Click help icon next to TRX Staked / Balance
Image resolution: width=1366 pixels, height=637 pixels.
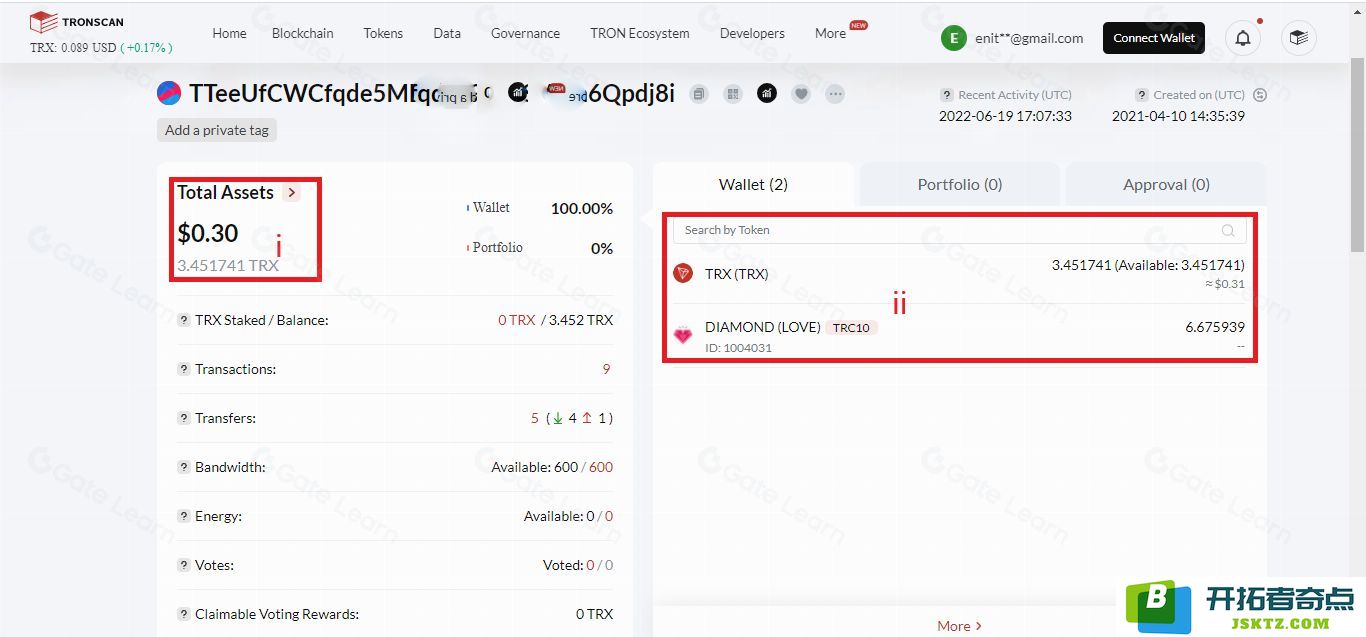(184, 320)
